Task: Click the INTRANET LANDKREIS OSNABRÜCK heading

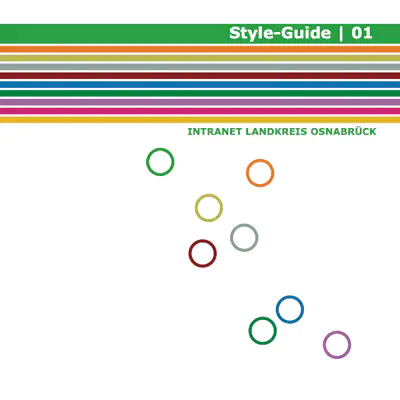Action: (282, 132)
